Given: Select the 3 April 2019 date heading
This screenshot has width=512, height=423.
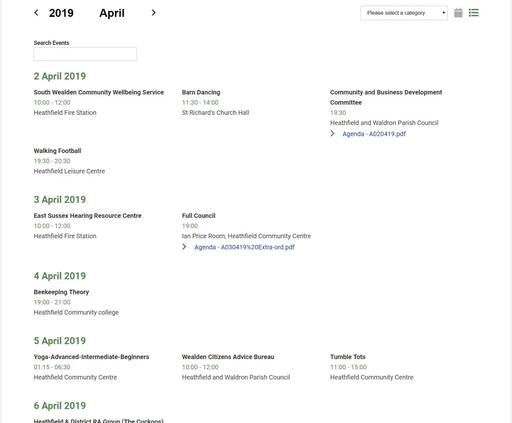Looking at the screenshot, I should coord(60,199).
